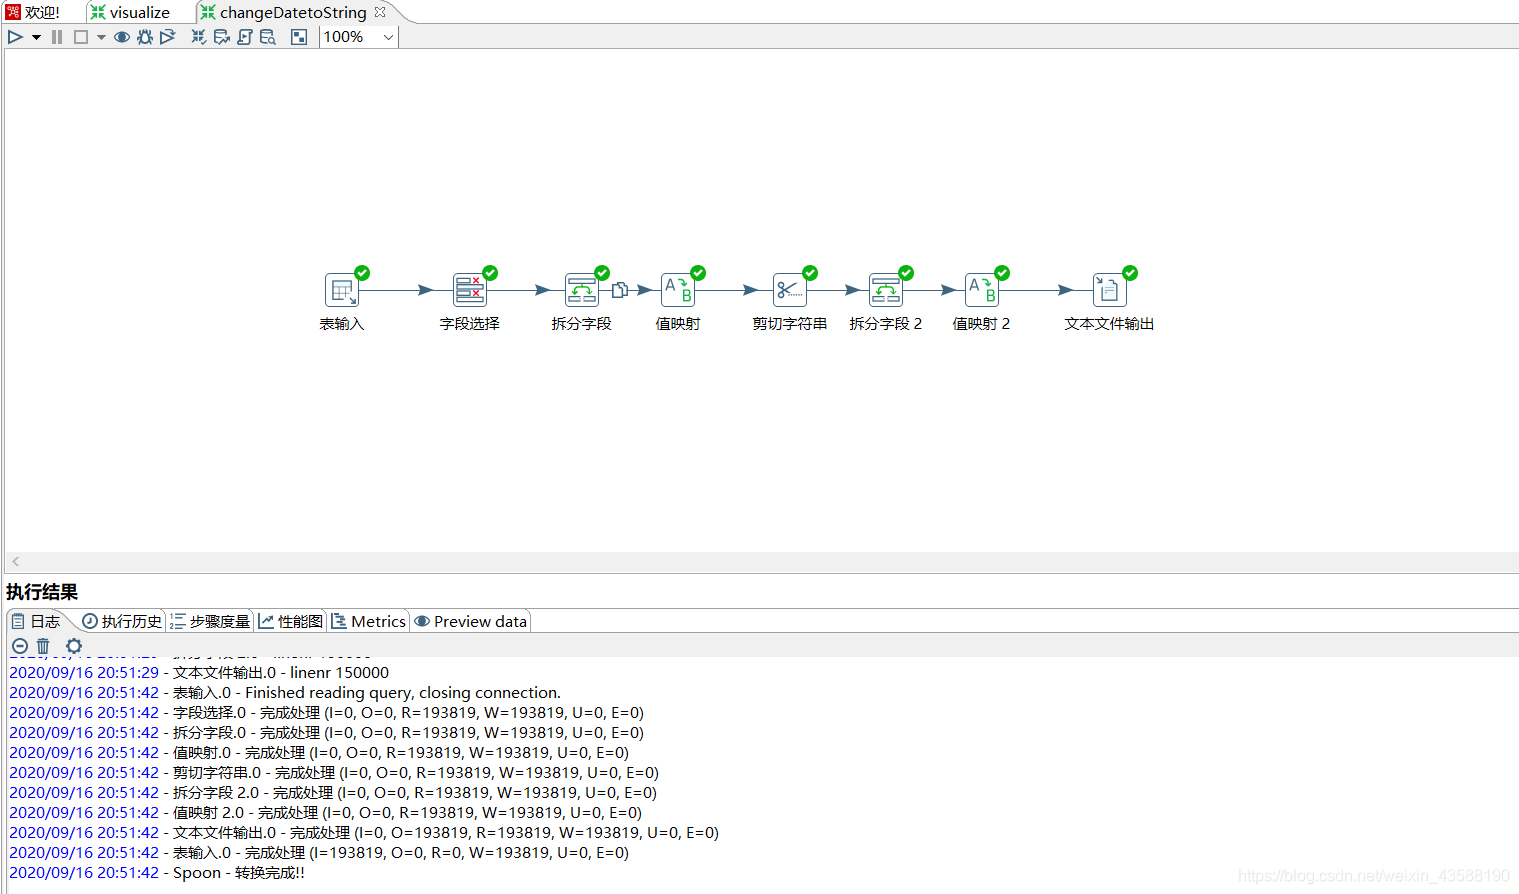Open the 日志 tab
Screen dimensions: 1519x894
click(x=36, y=621)
